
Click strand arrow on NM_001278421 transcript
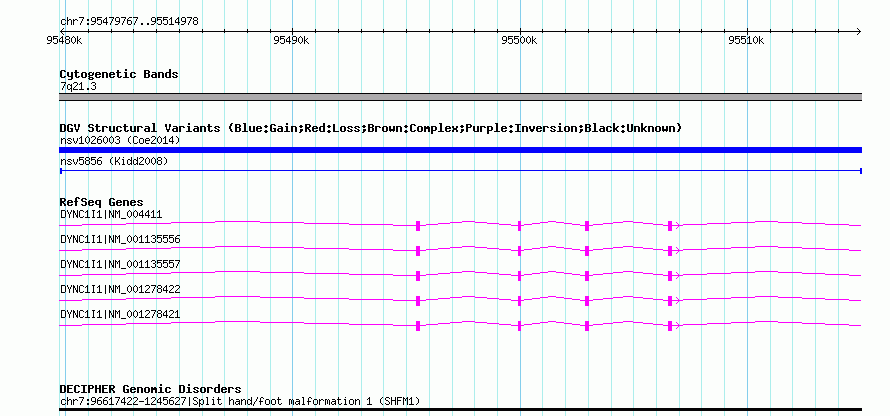(677, 326)
